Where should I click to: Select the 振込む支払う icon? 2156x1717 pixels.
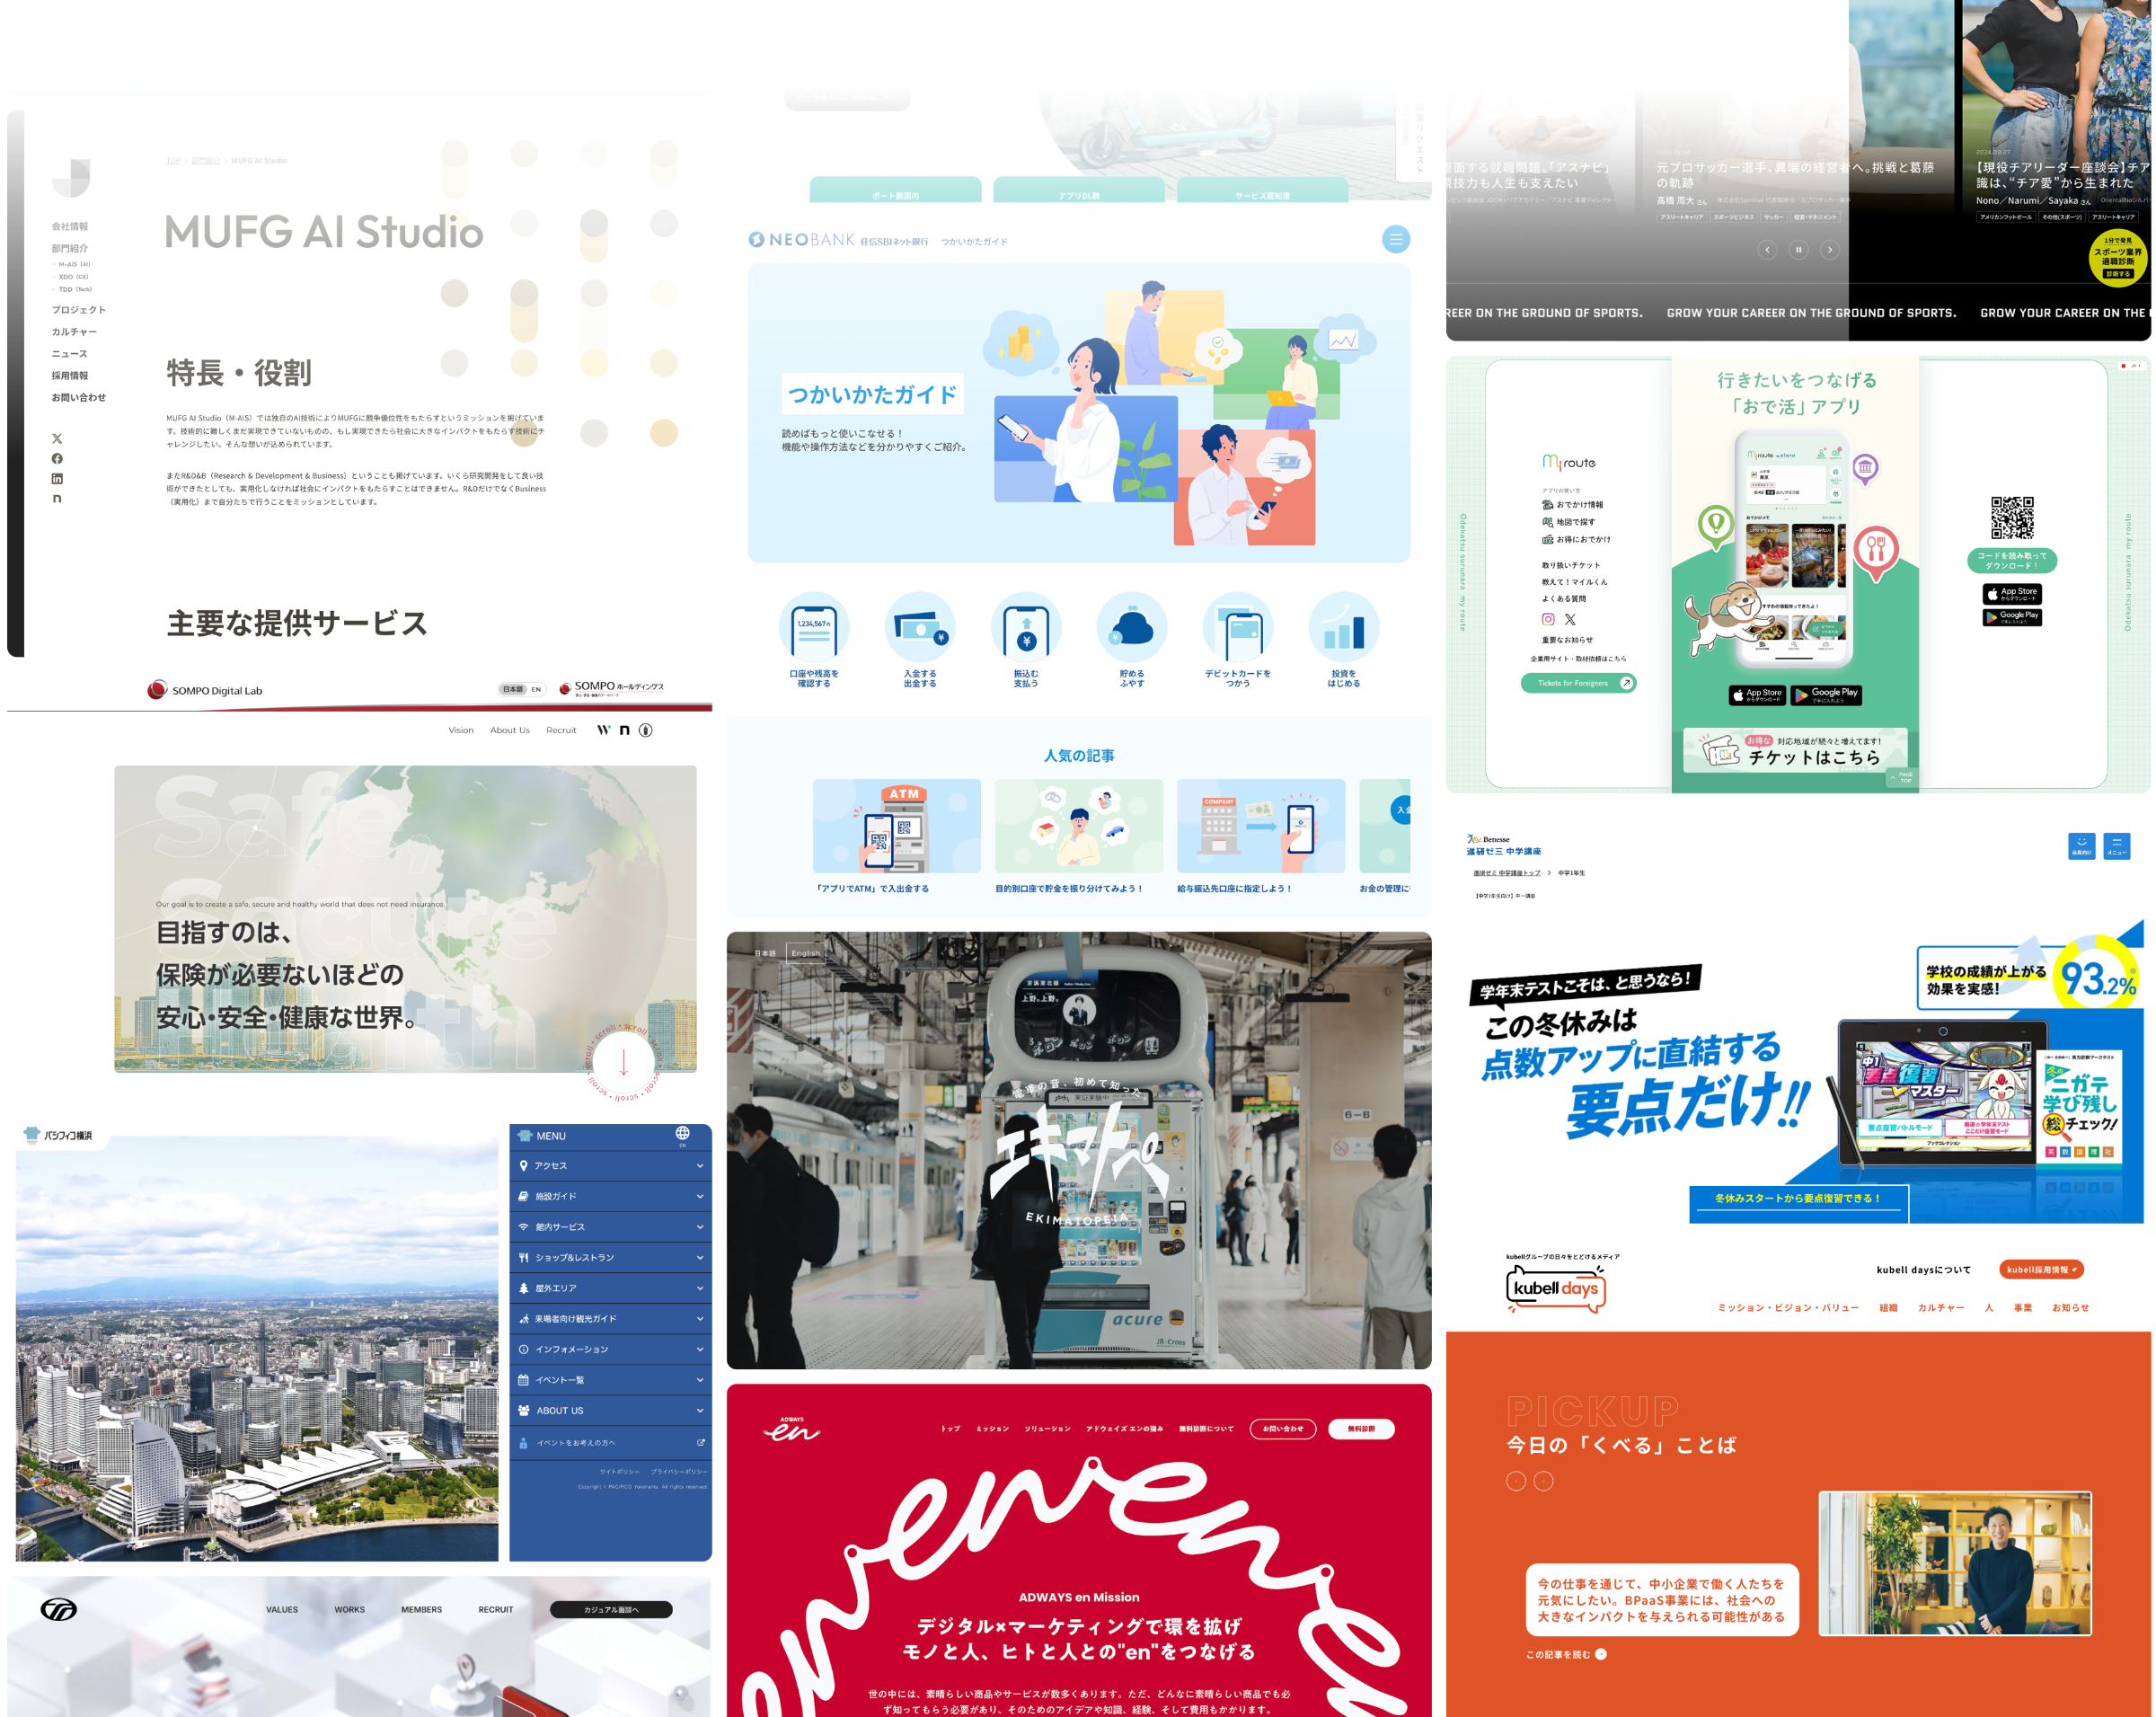click(x=1026, y=629)
